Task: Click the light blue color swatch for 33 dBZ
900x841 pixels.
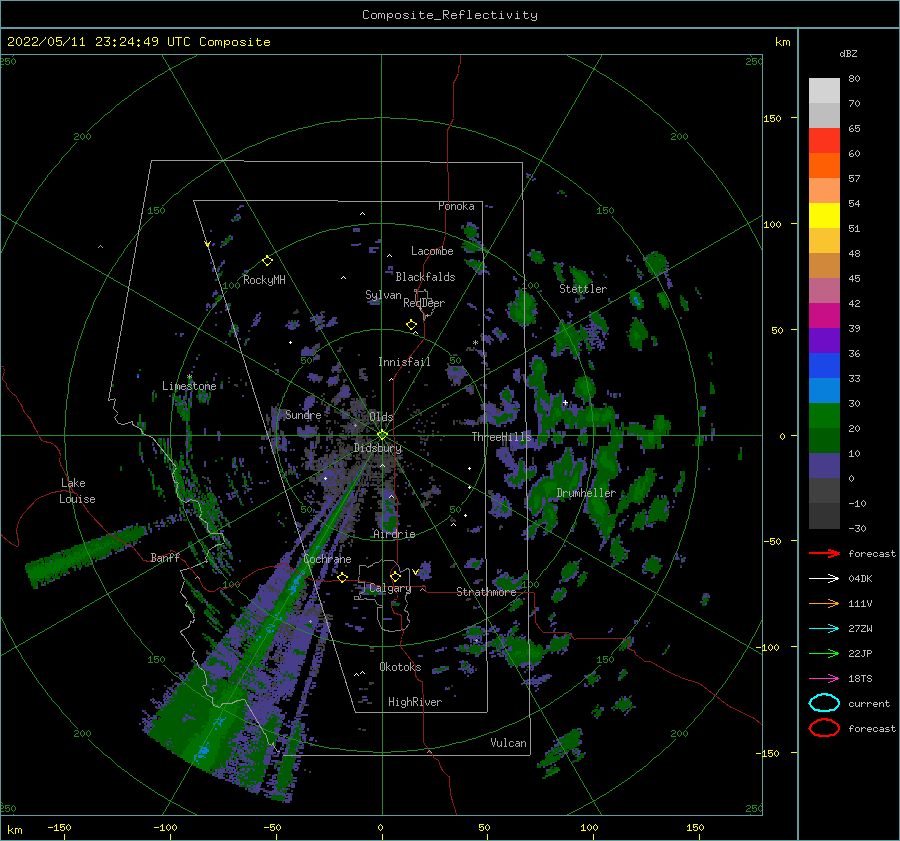Action: [x=824, y=390]
